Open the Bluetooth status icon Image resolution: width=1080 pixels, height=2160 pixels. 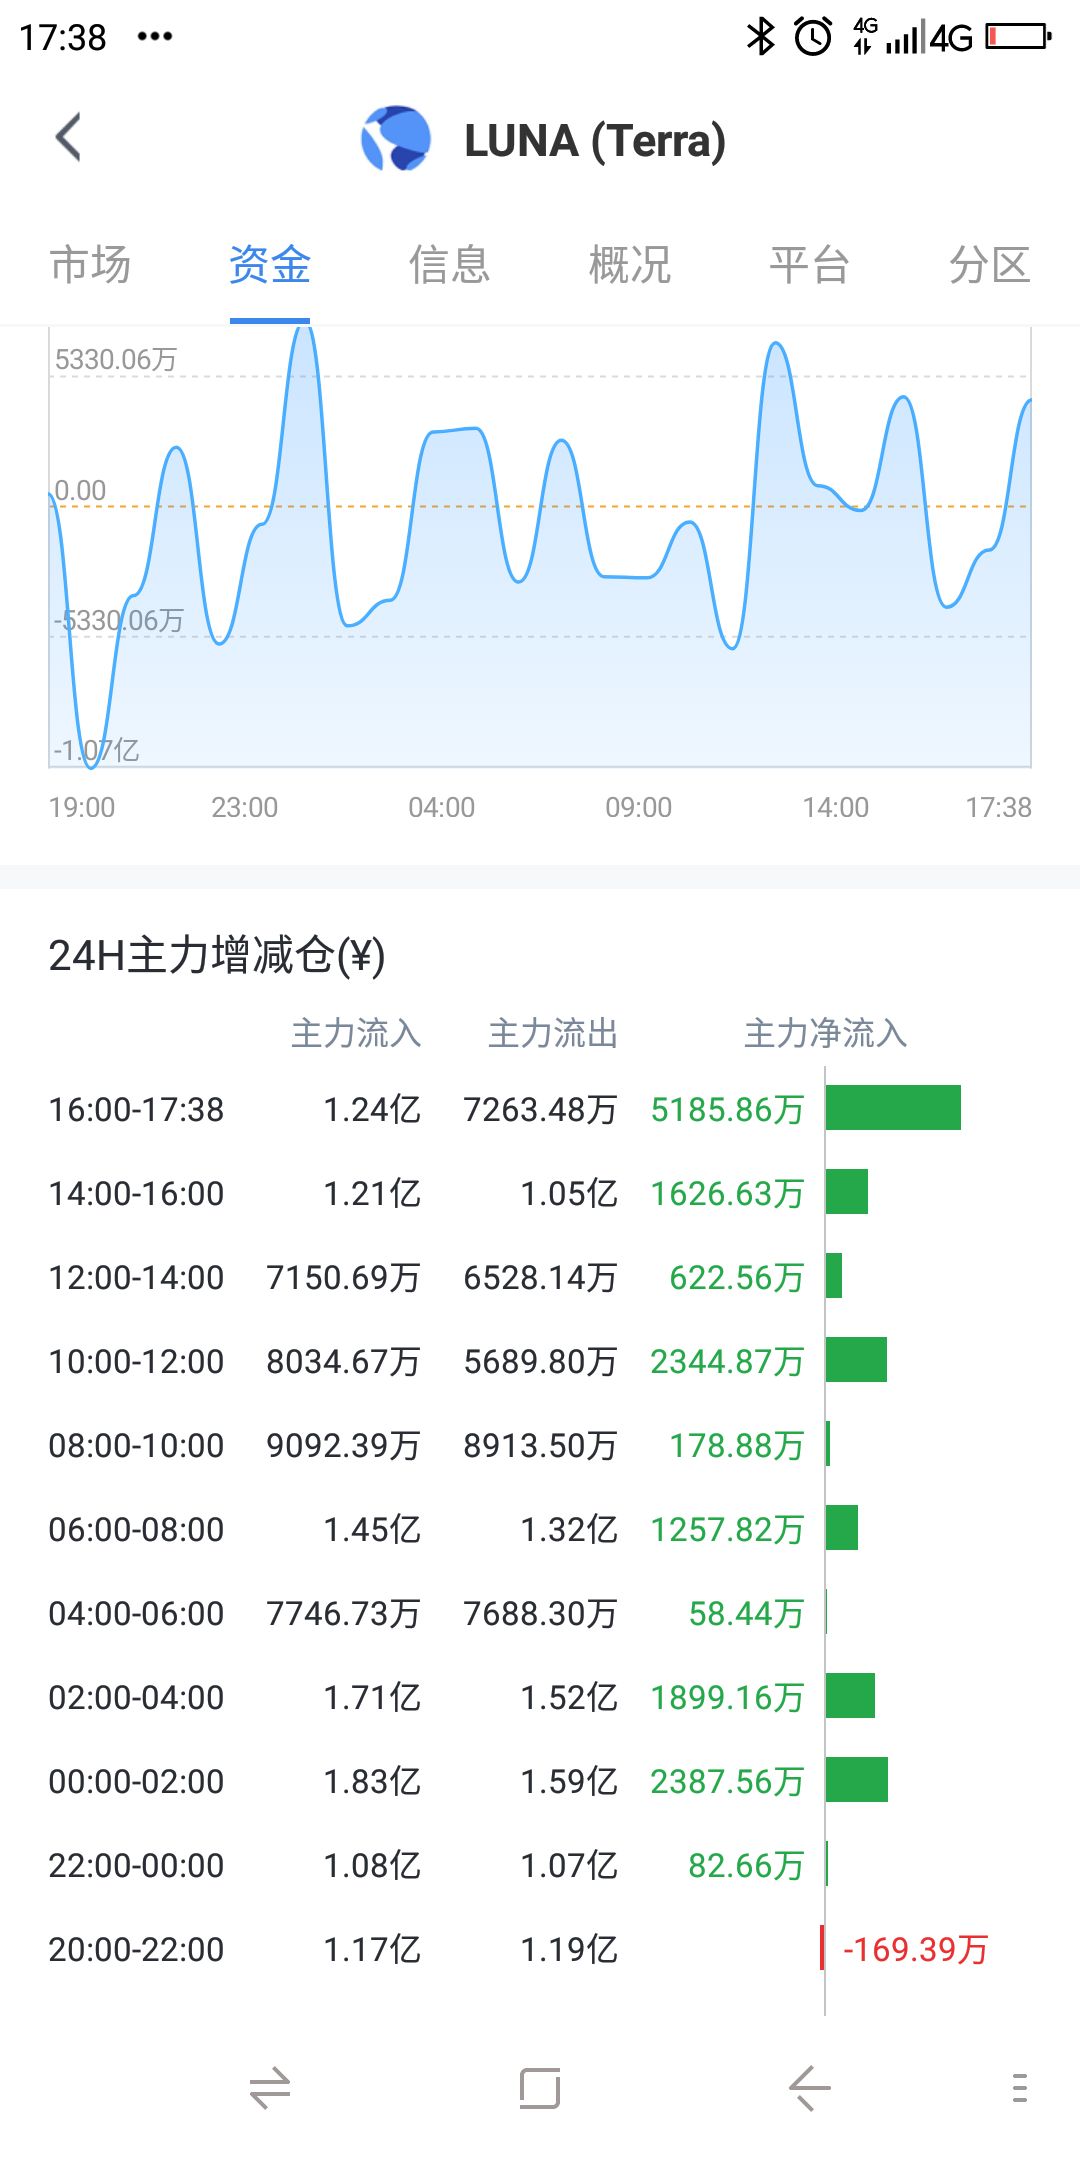761,37
